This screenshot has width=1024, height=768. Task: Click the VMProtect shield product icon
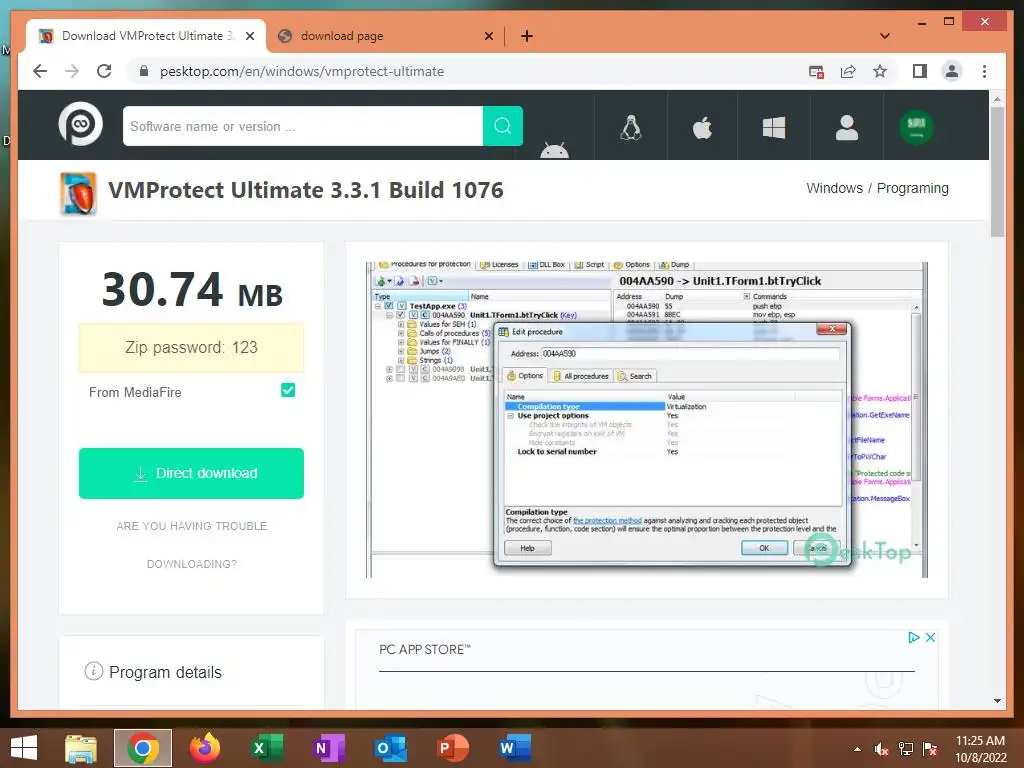point(78,193)
